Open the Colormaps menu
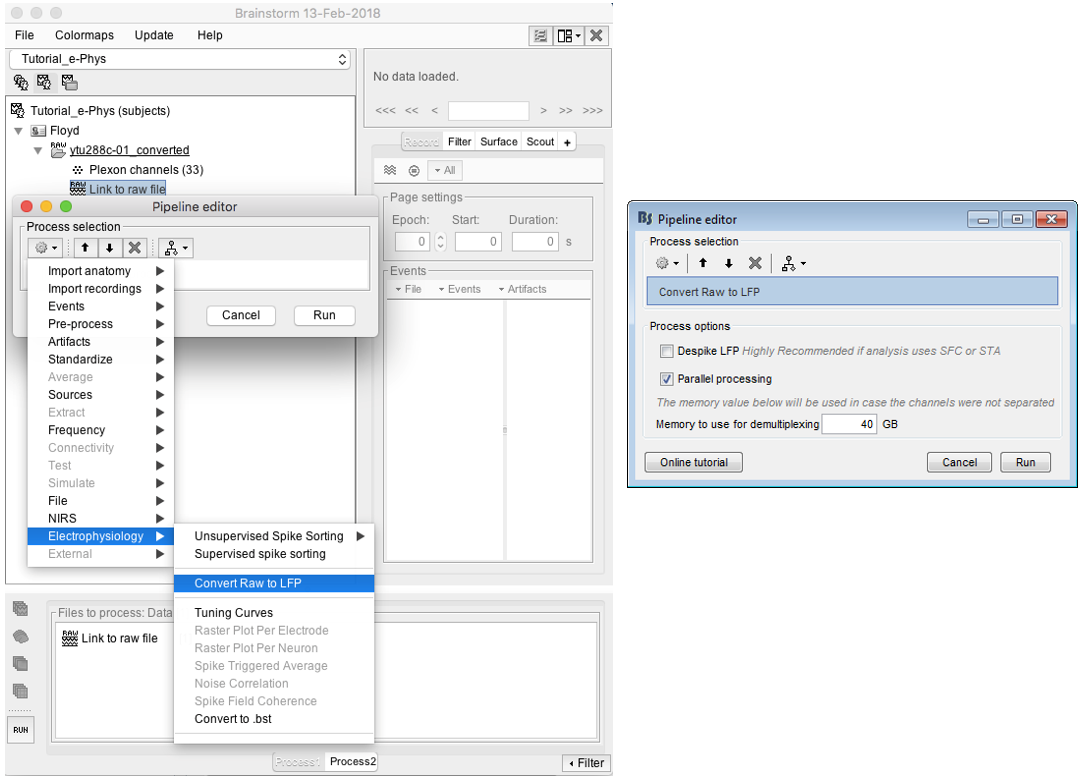 [84, 35]
